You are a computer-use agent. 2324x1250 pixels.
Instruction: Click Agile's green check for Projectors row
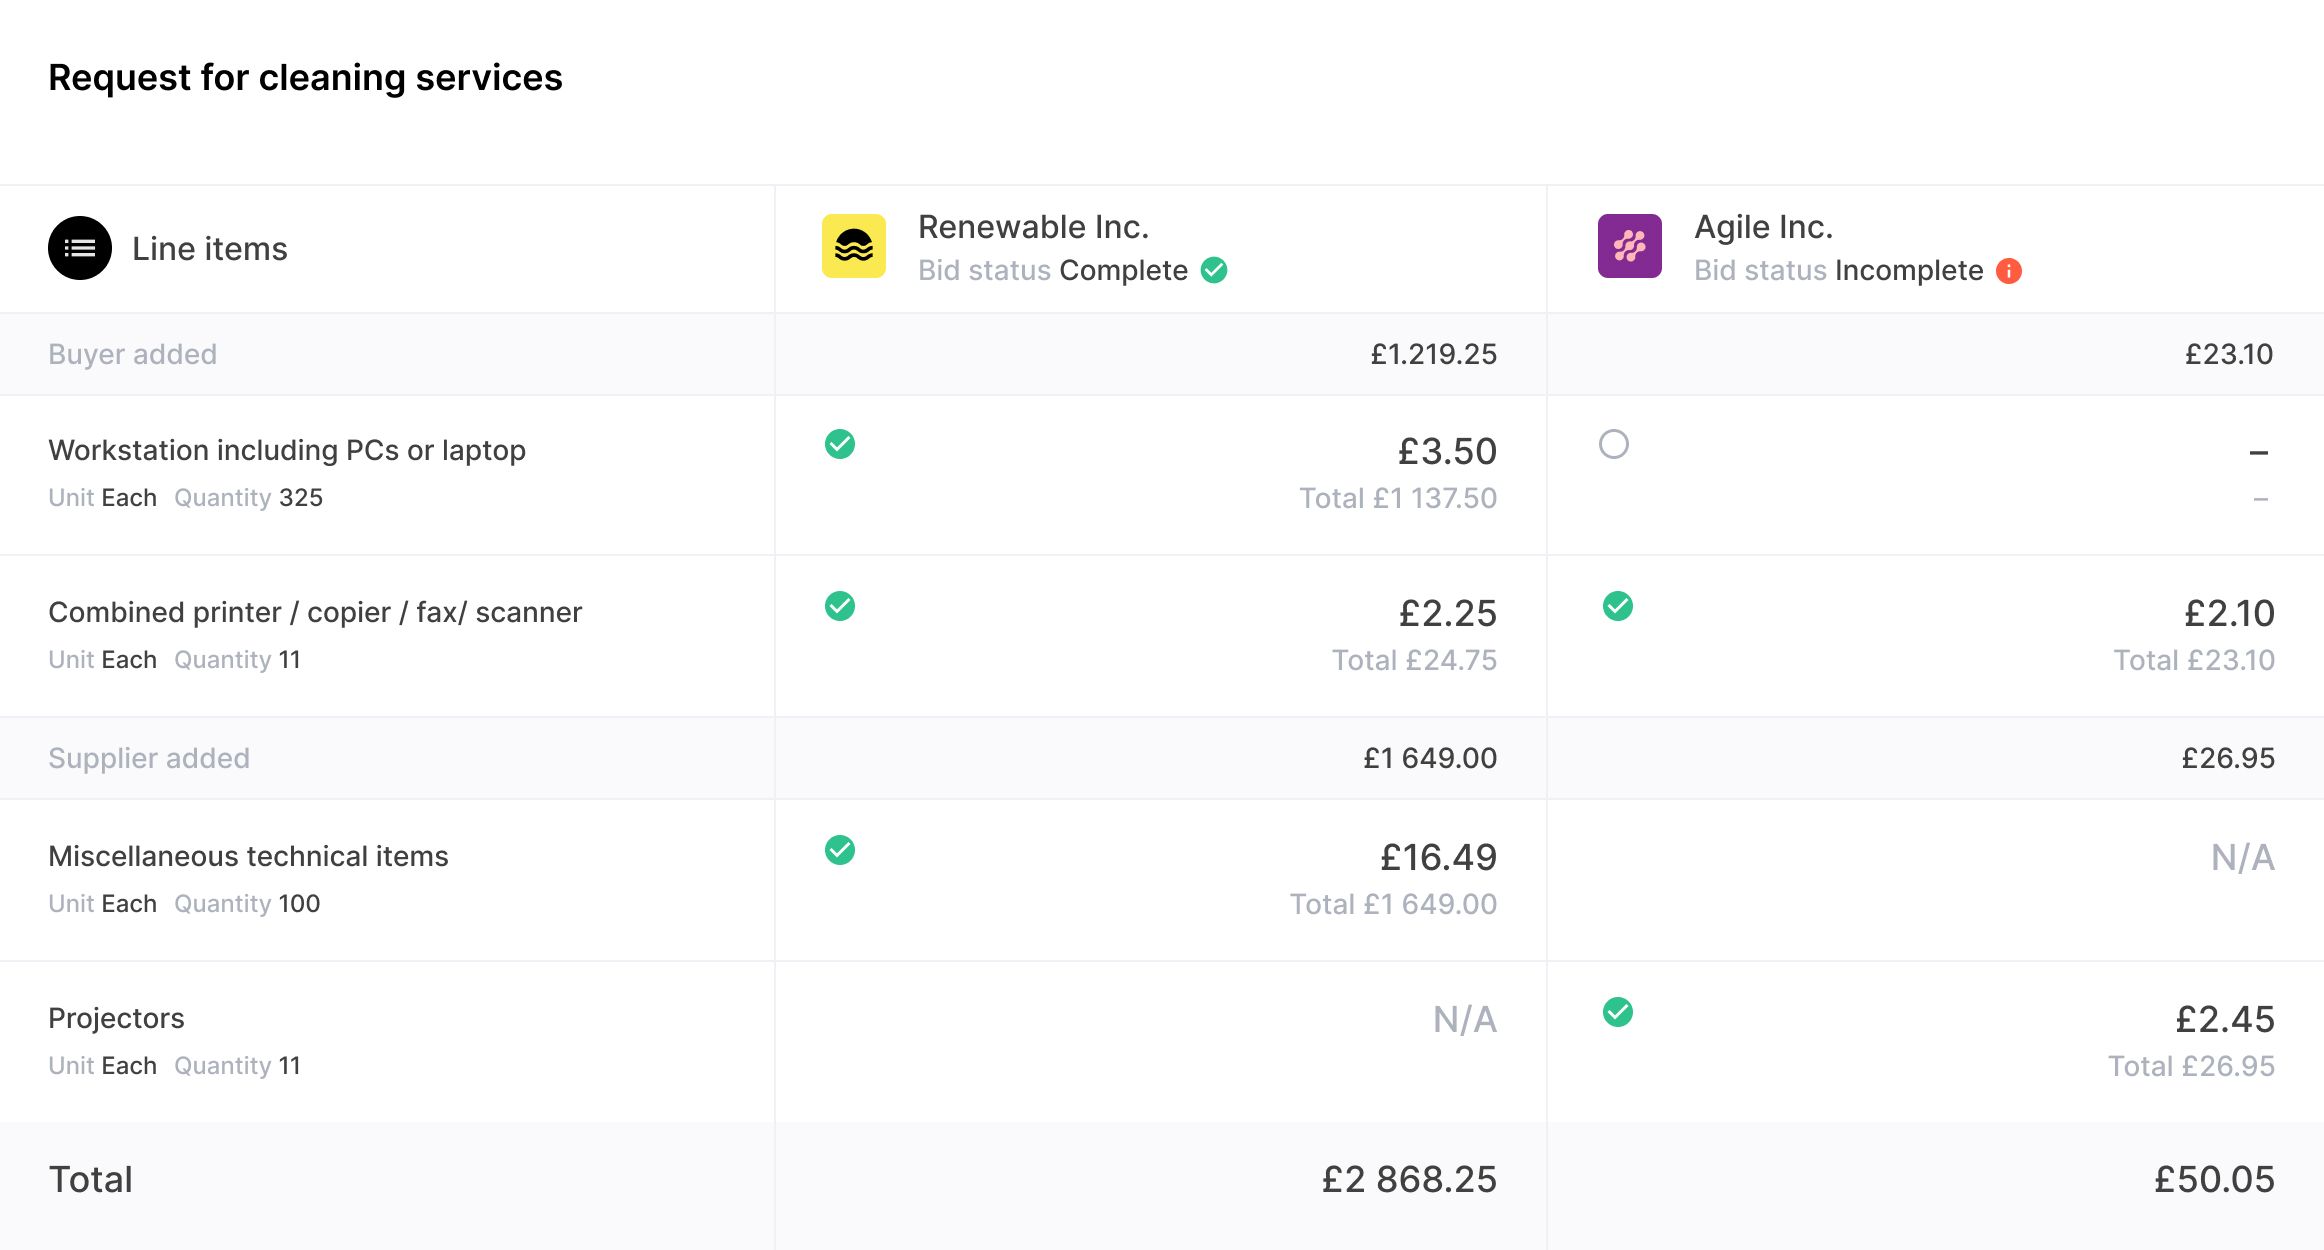pyautogui.click(x=1618, y=1012)
